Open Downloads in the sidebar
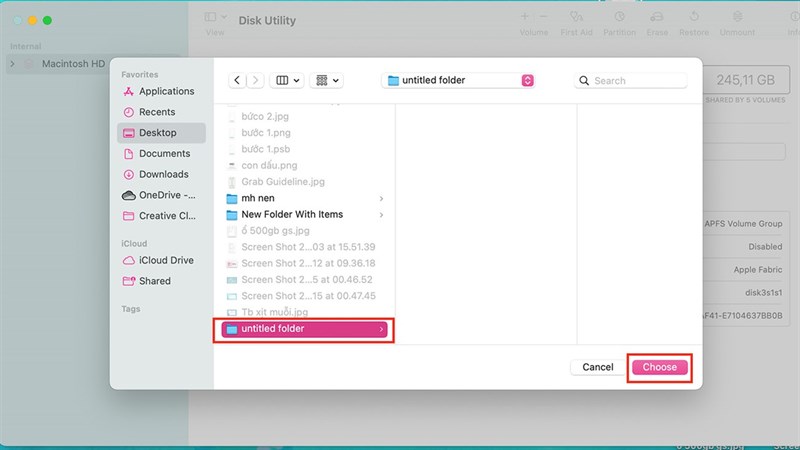The width and height of the screenshot is (800, 450). (x=161, y=174)
